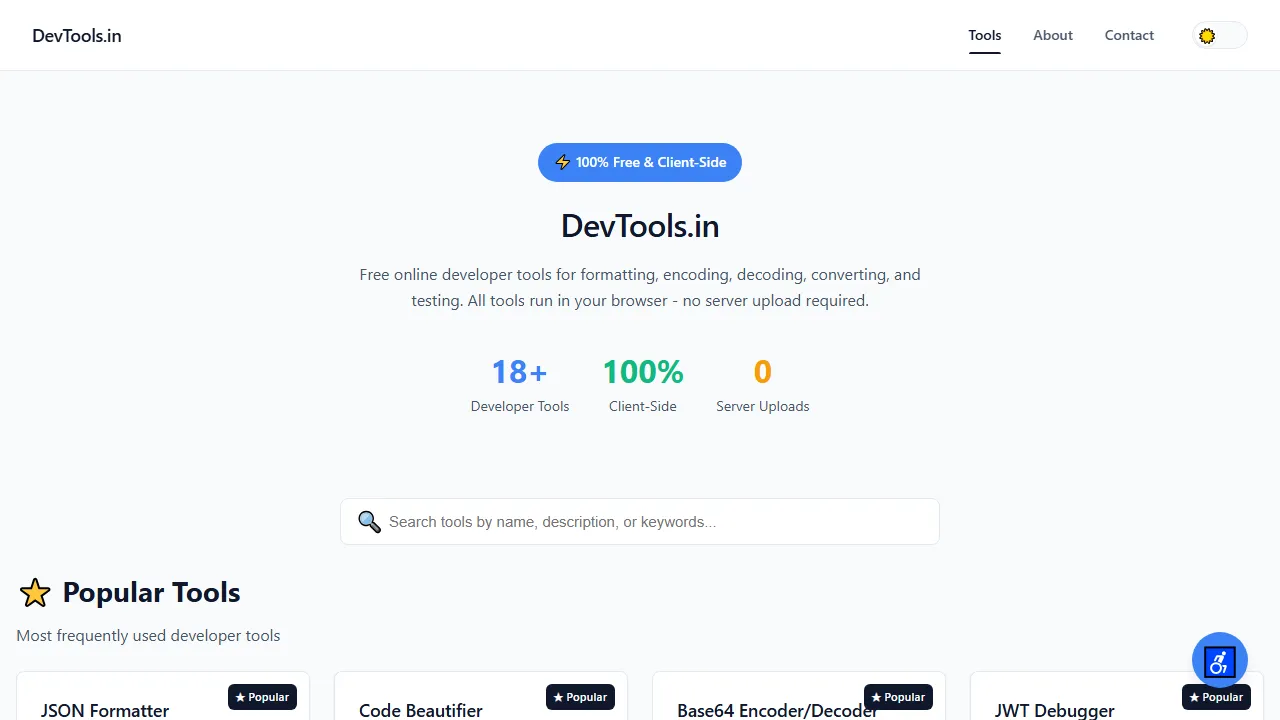The height and width of the screenshot is (720, 1280).
Task: Click the Popular star badge on JWT Debugger
Action: (x=1216, y=697)
